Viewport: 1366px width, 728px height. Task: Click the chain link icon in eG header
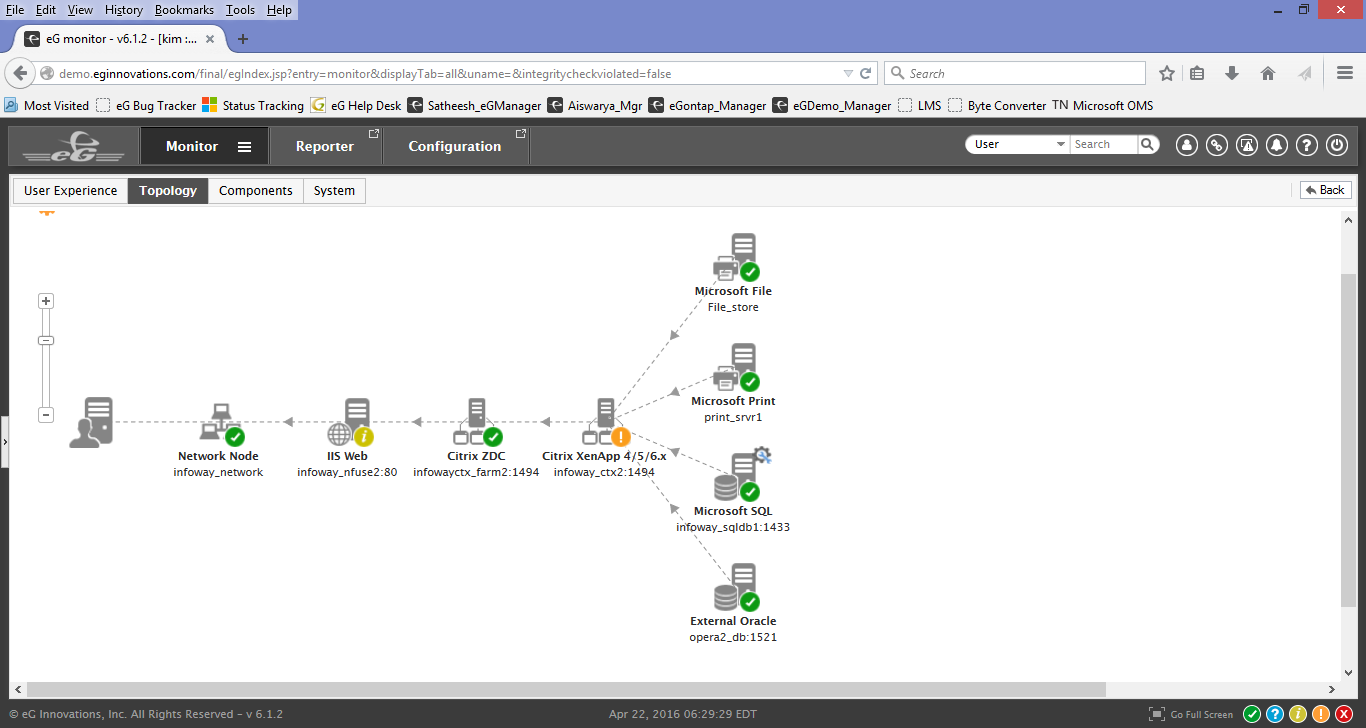[1216, 145]
